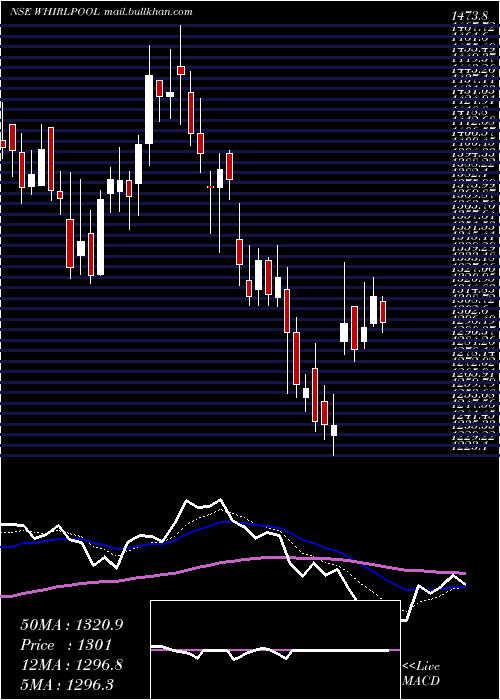Click inside the MACD inset chart box
The image size is (500, 700).
275,650
